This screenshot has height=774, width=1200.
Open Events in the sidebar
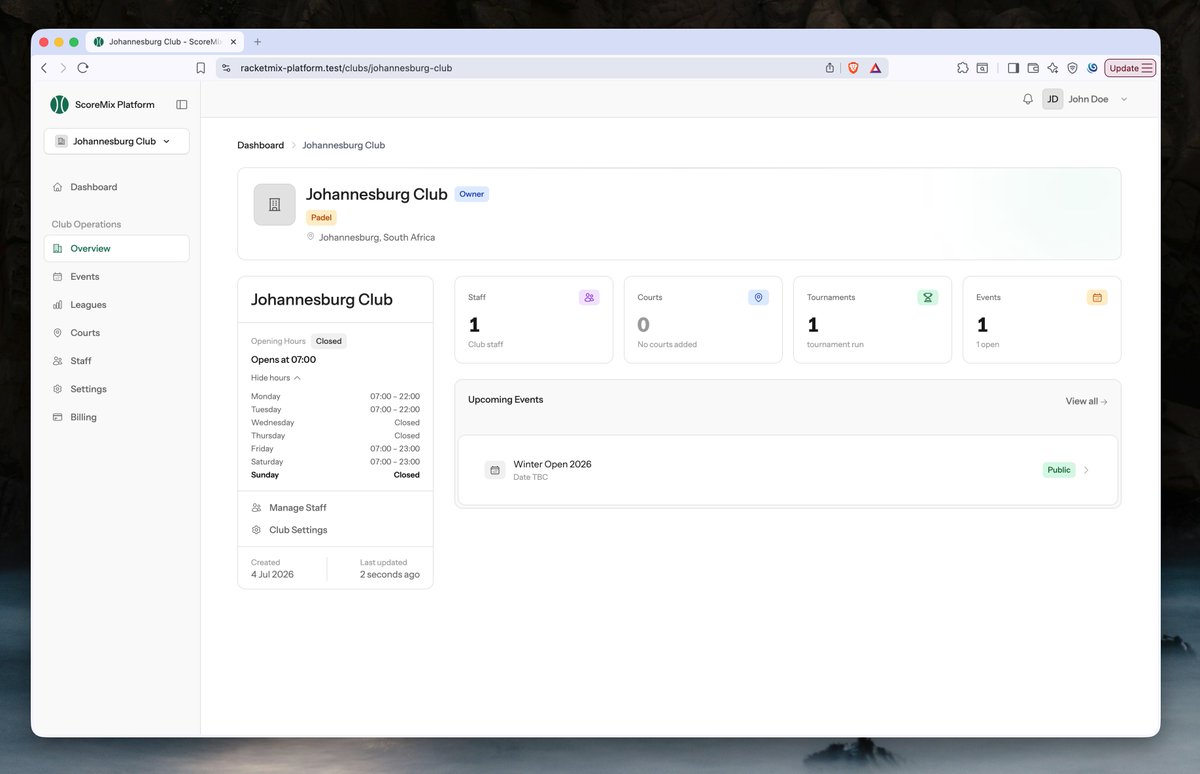pos(116,276)
